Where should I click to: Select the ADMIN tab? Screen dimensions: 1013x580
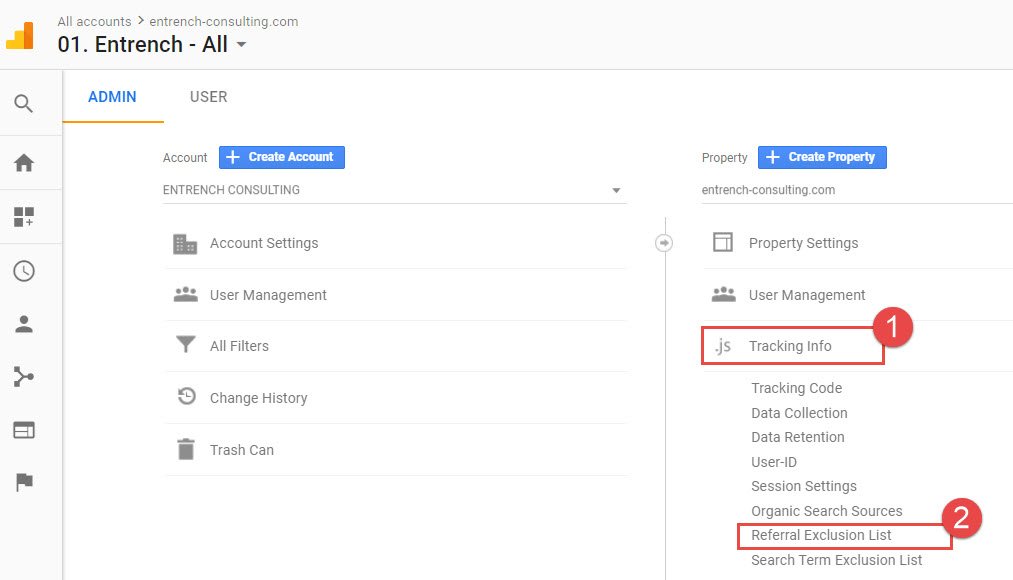tap(112, 97)
